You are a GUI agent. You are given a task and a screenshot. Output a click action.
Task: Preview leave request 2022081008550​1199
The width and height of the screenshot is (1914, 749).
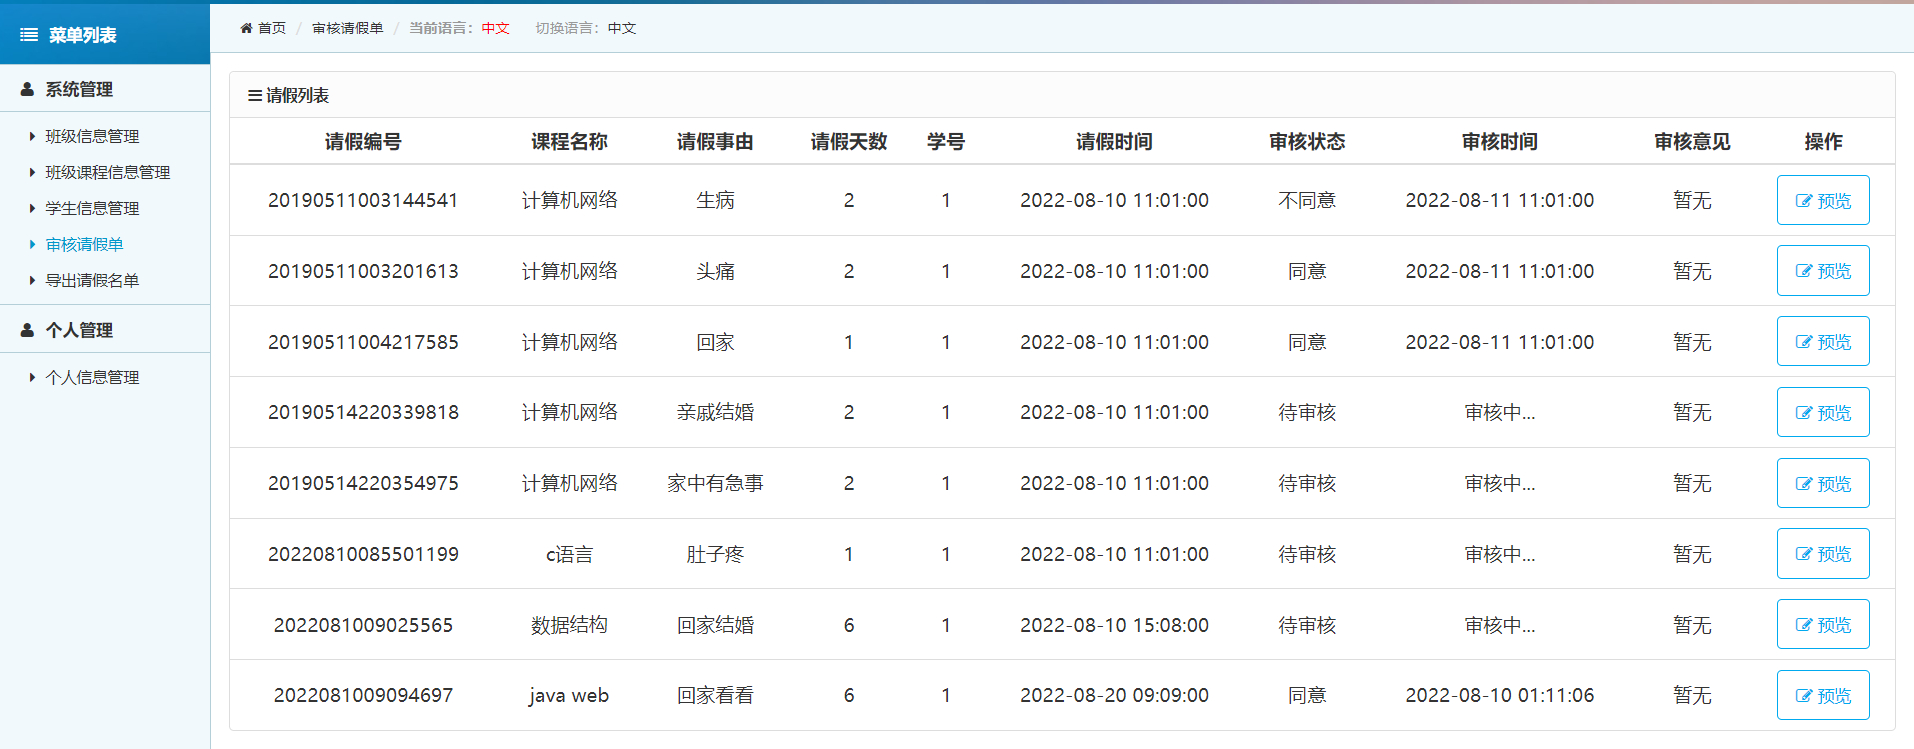1823,554
